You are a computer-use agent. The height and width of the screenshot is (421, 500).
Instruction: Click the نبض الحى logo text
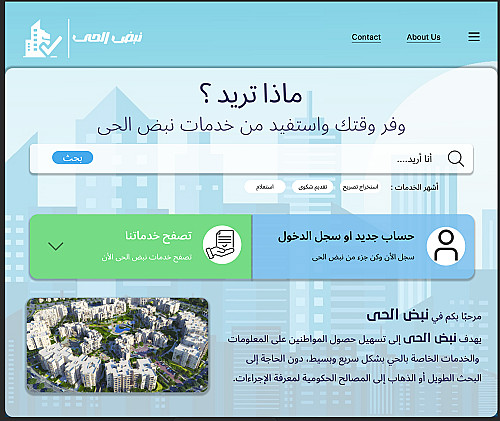click(107, 37)
